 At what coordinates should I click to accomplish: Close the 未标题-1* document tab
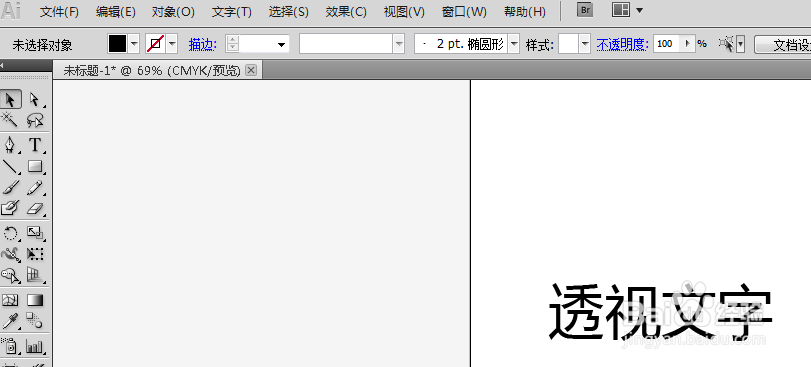click(x=251, y=70)
